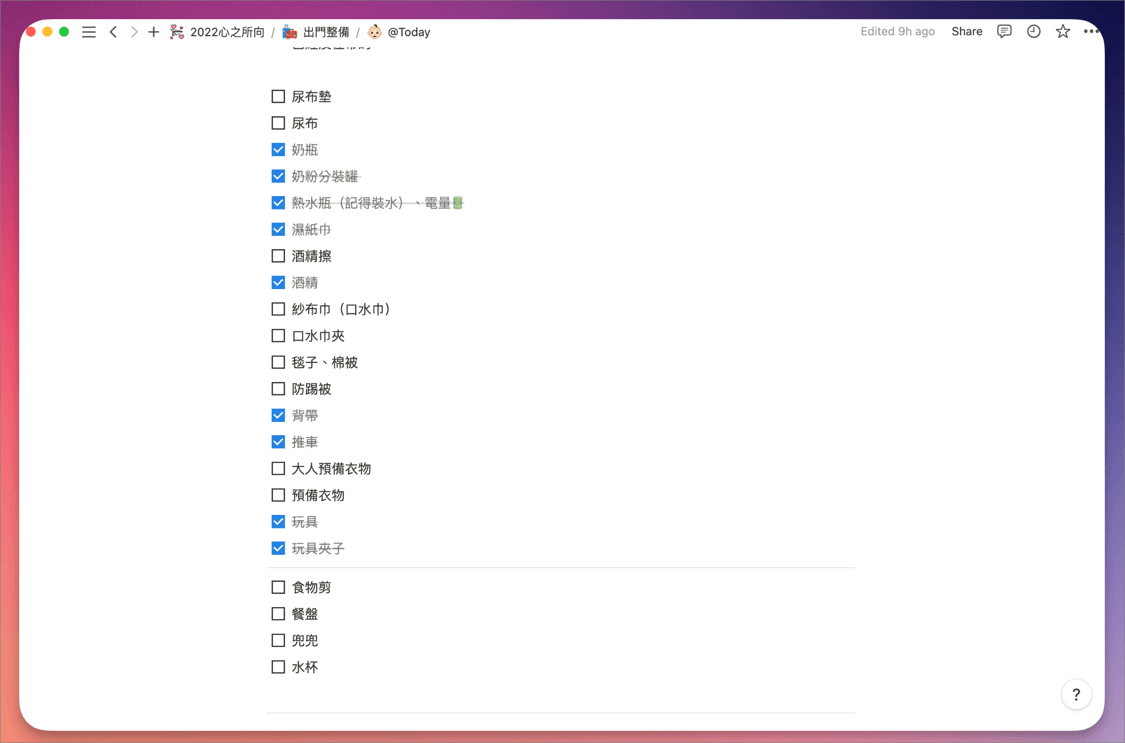Open comments via the speech bubble icon
This screenshot has height=743, width=1125.
pos(1004,31)
